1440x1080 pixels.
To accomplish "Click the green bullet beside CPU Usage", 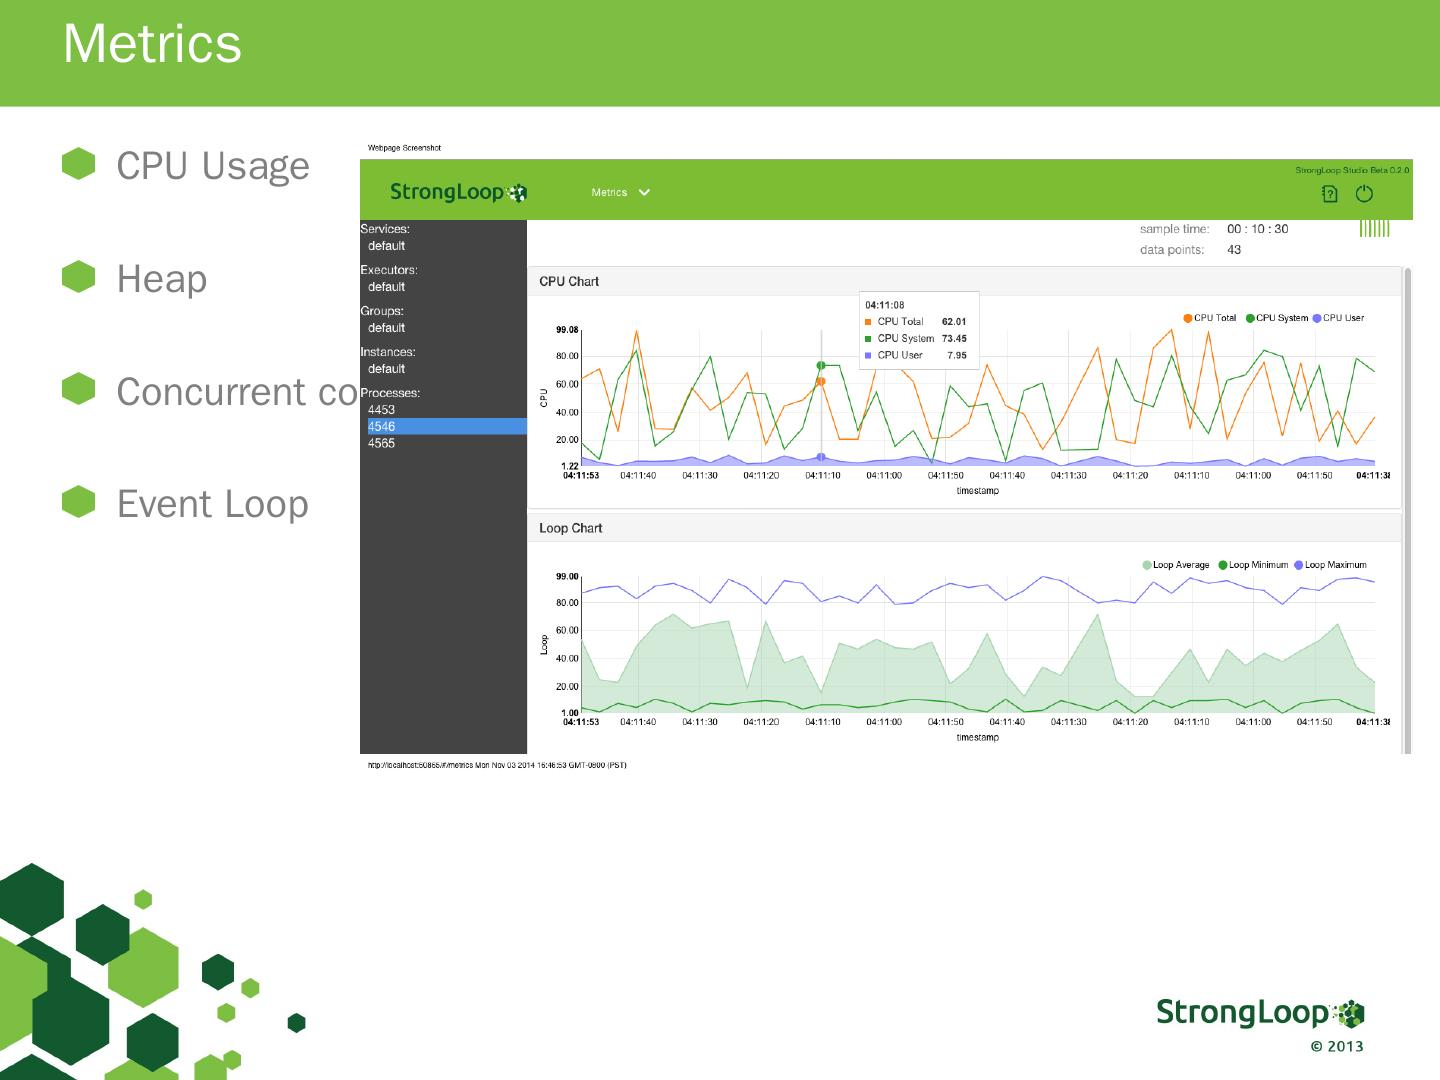I will click(78, 164).
